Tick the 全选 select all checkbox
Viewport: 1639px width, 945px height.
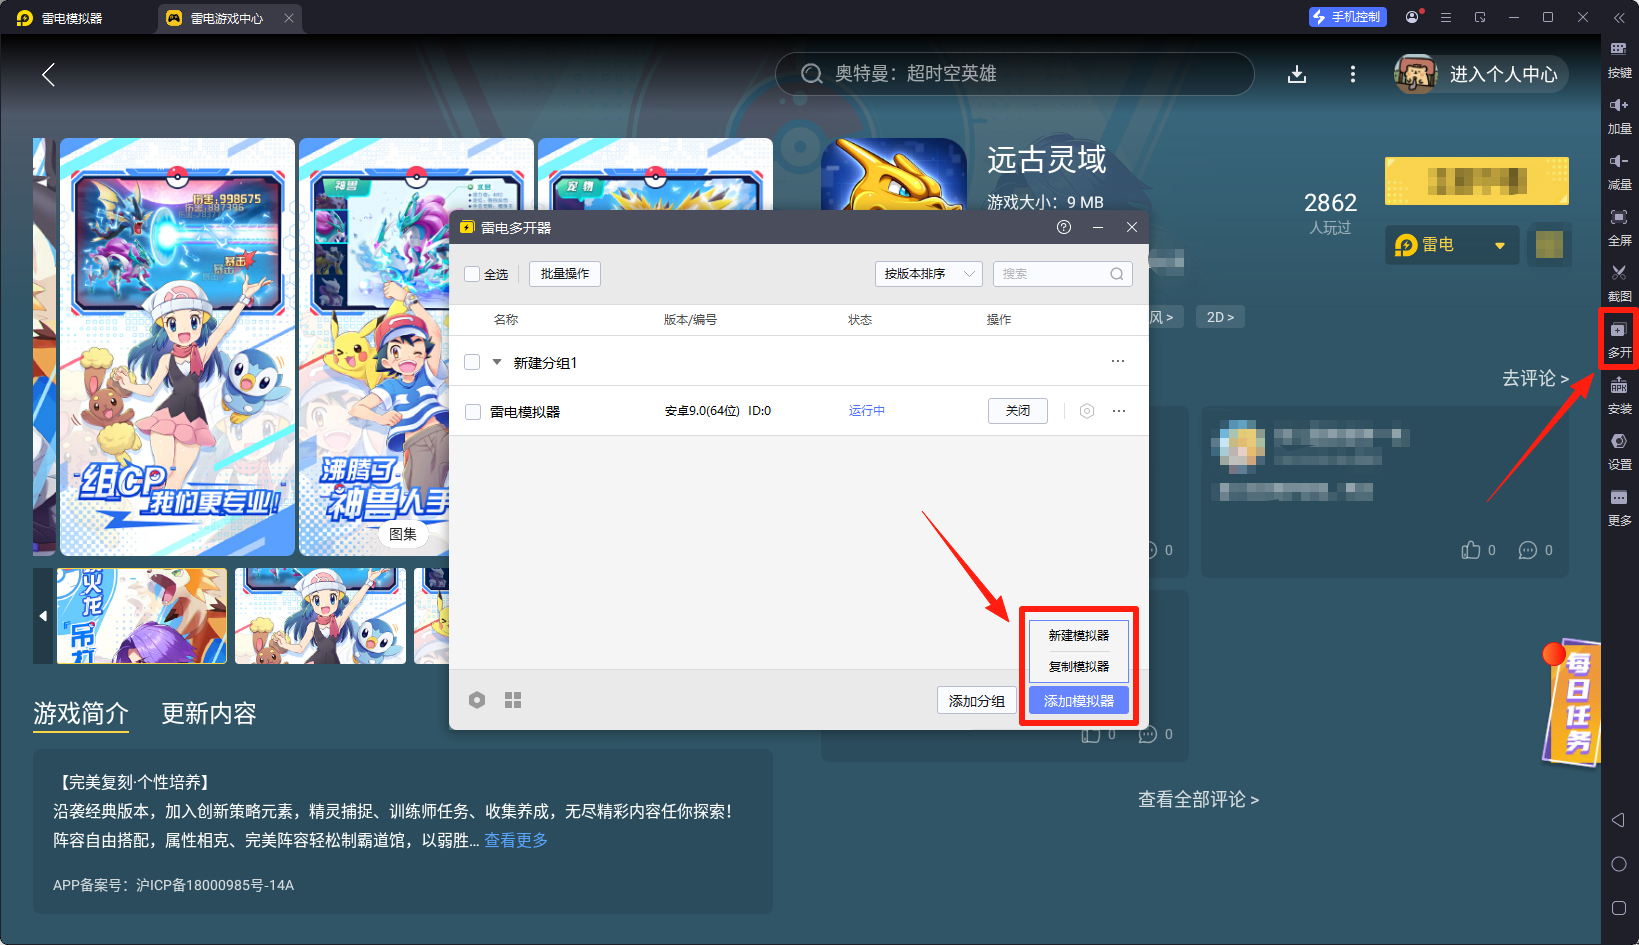pos(473,274)
